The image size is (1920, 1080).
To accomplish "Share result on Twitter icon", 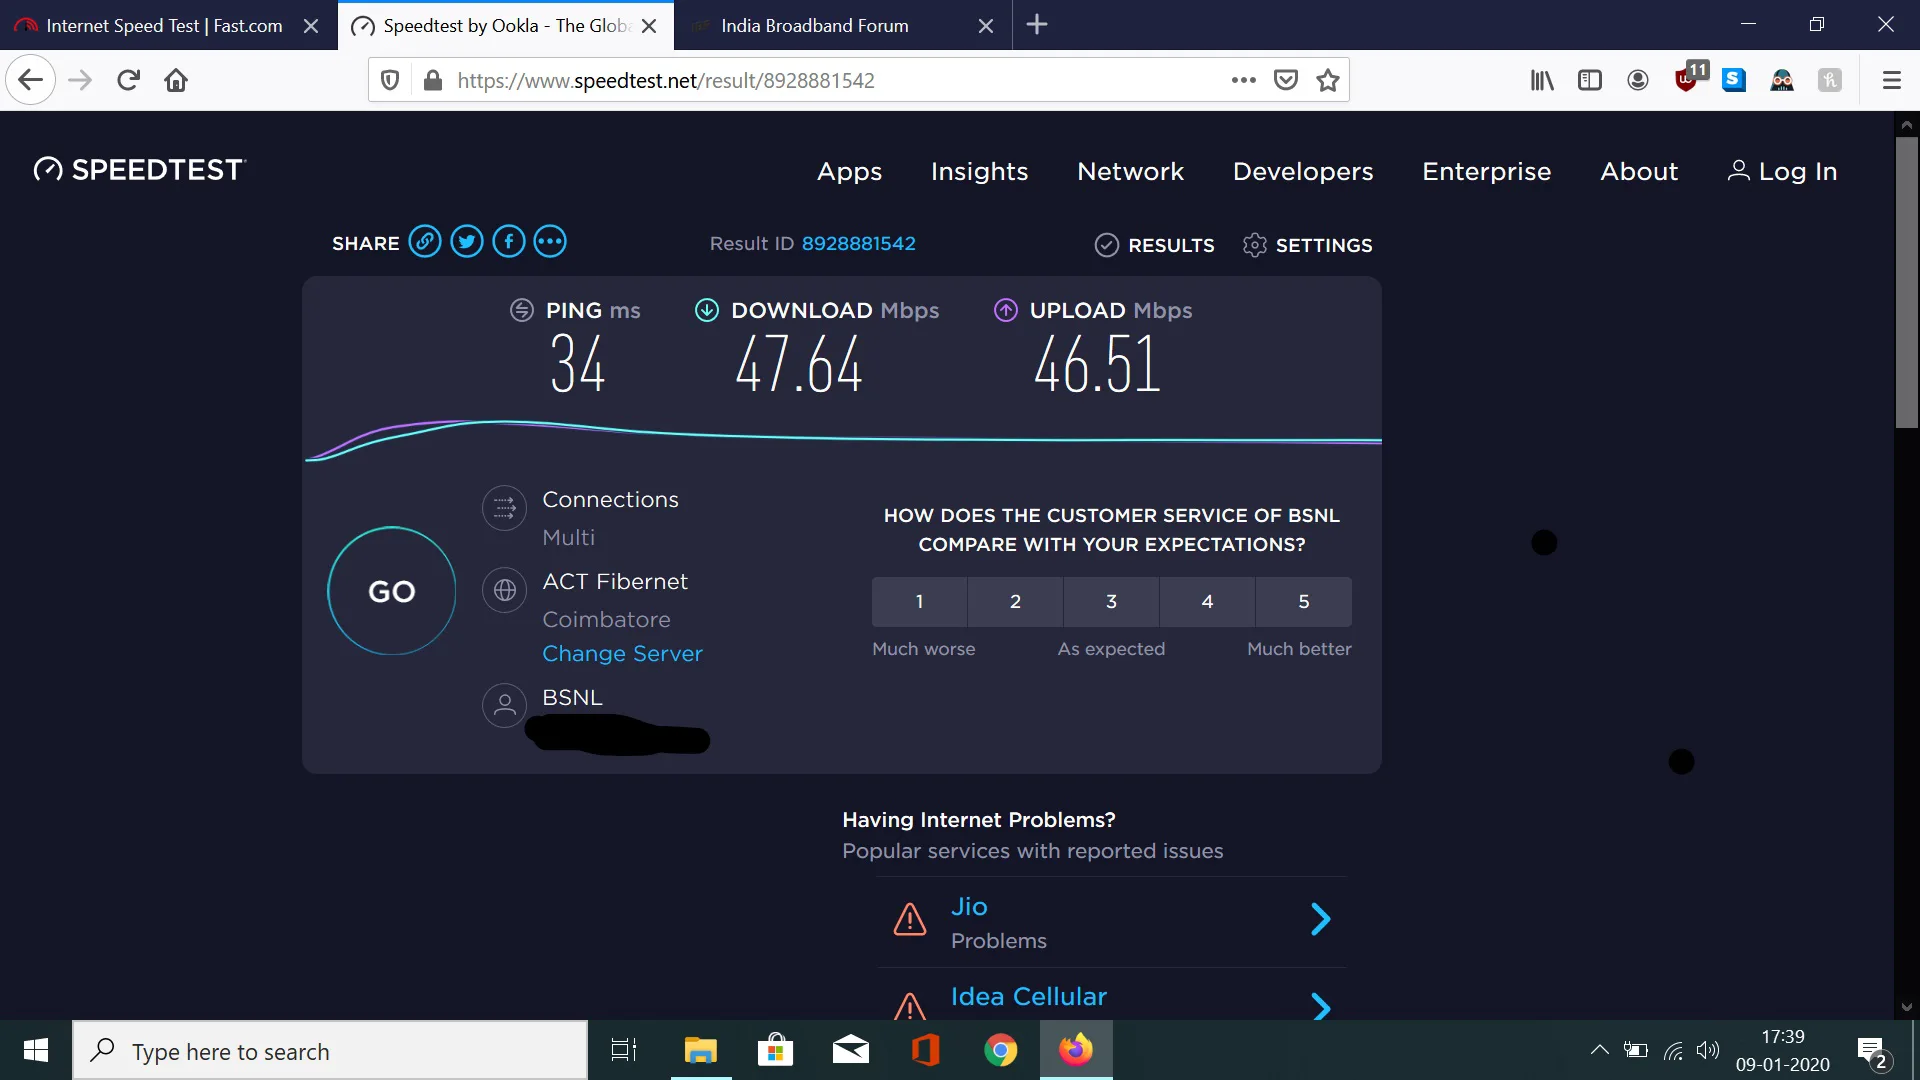I will [x=467, y=242].
